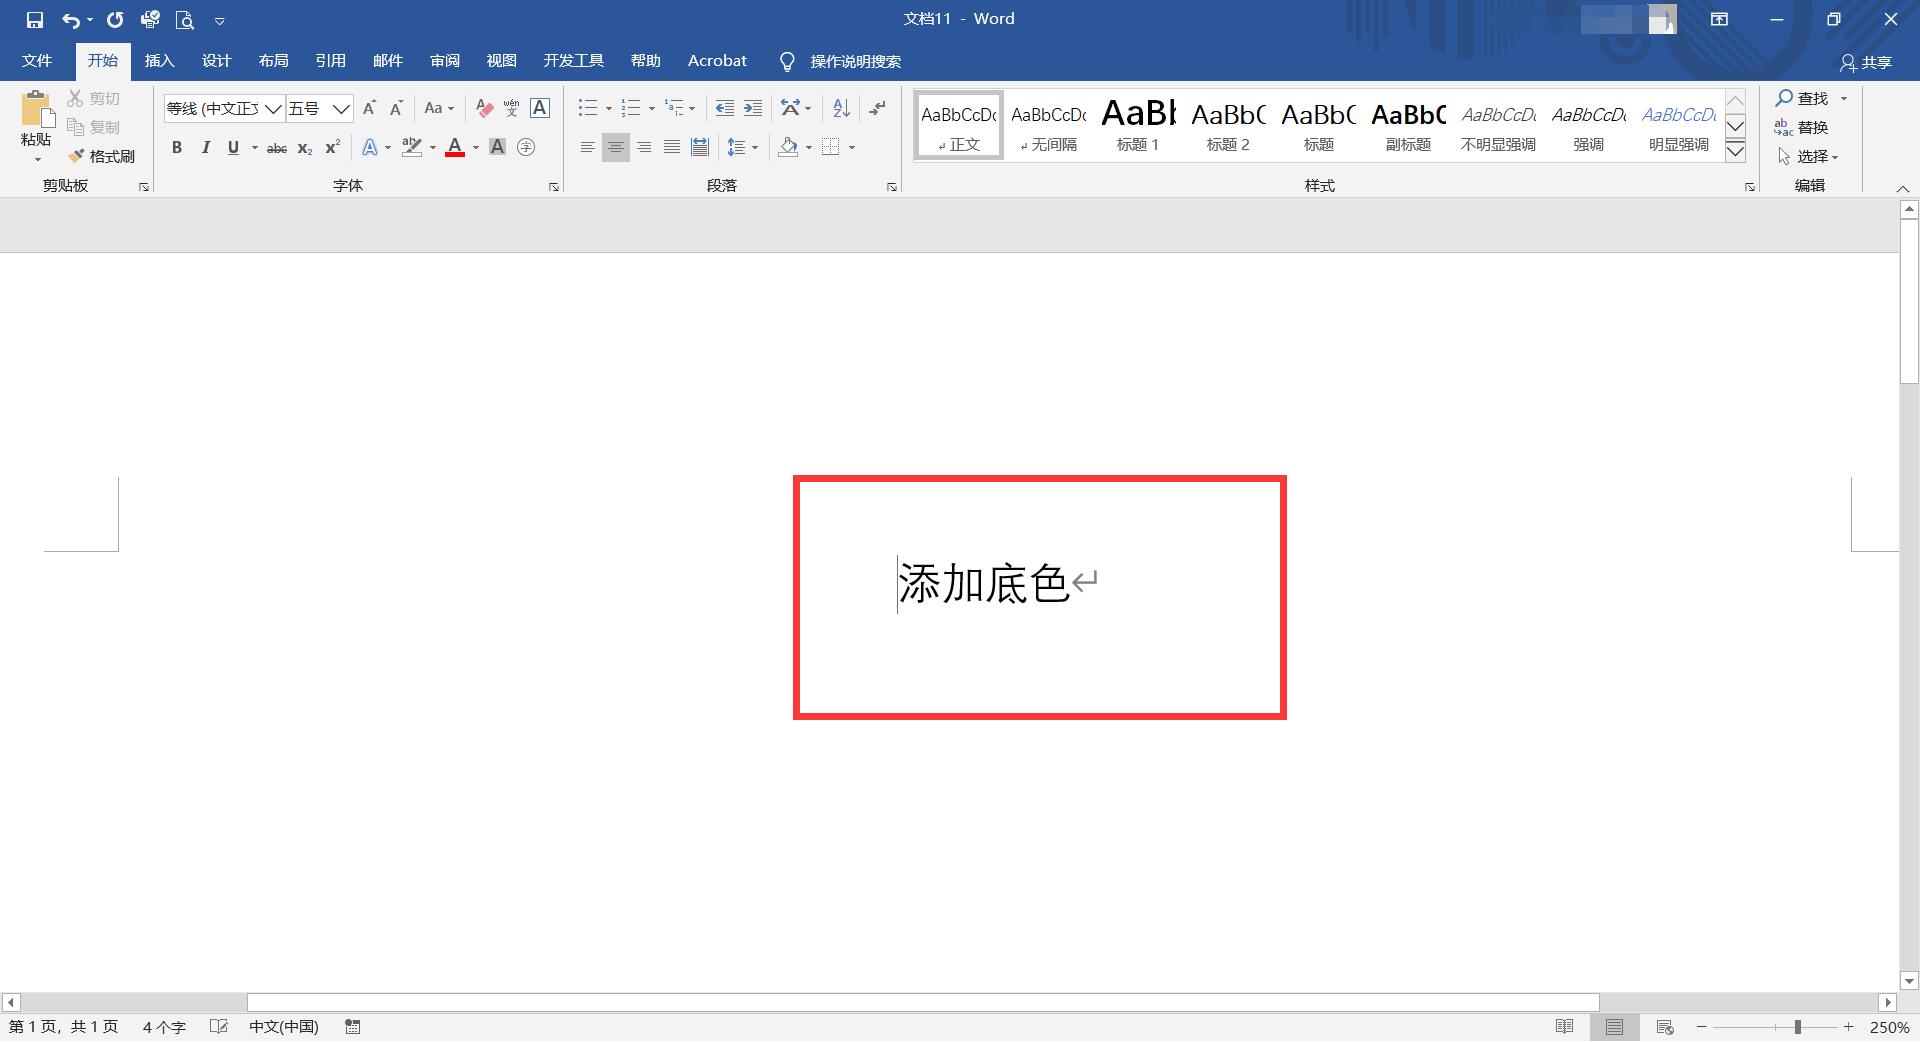Open spelling check icon in status bar
Image resolution: width=1920 pixels, height=1042 pixels.
coord(219,1027)
